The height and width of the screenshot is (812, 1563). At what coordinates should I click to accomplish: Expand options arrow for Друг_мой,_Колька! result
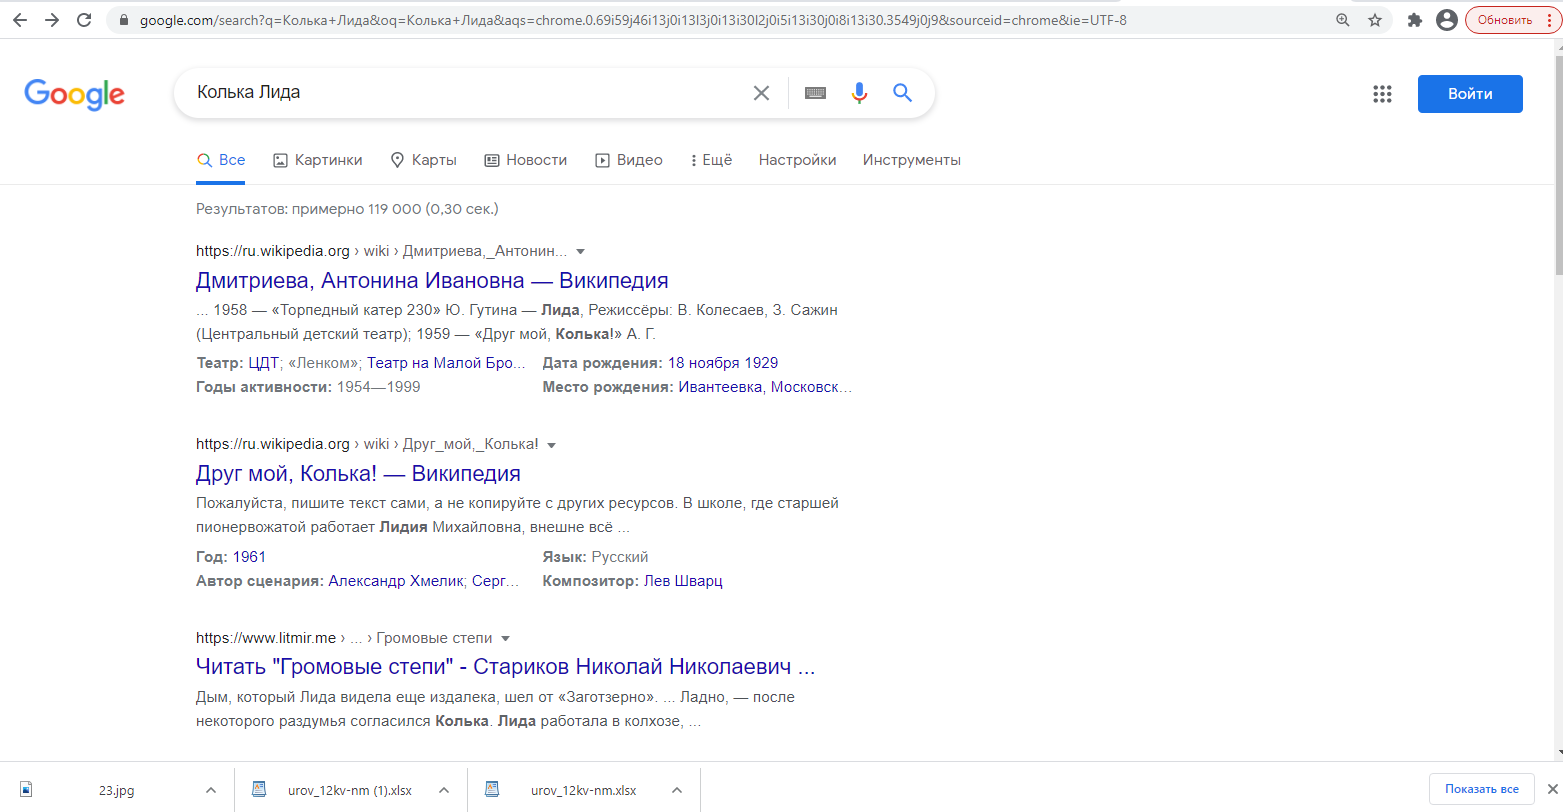(x=552, y=445)
